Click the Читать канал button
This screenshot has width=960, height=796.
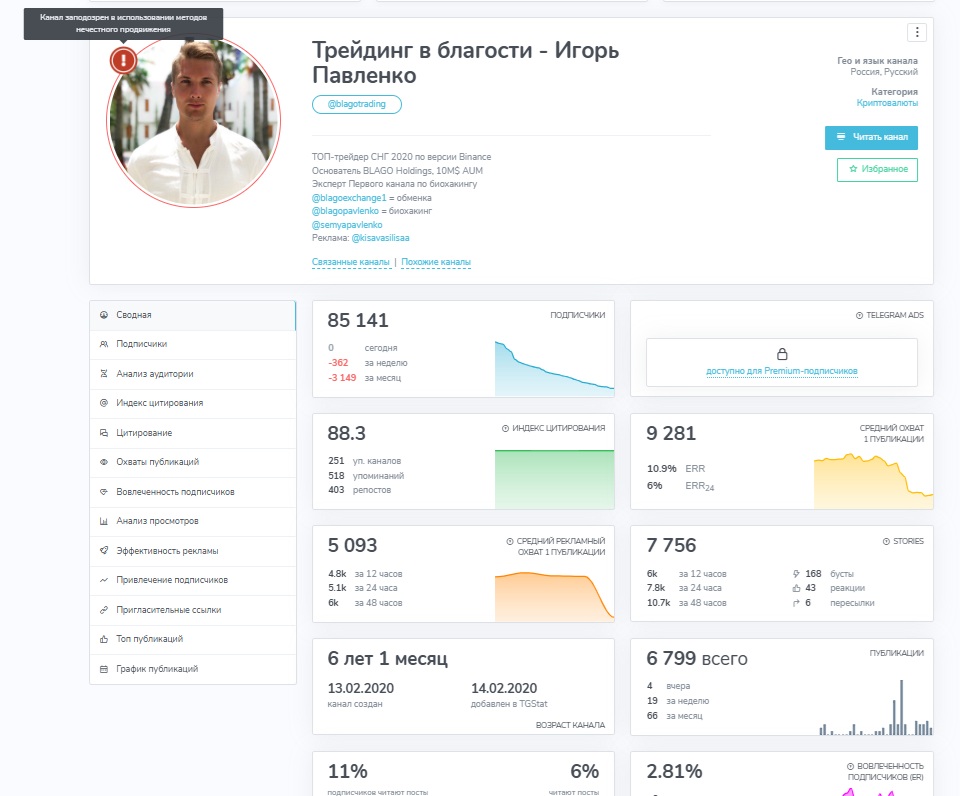pos(871,137)
